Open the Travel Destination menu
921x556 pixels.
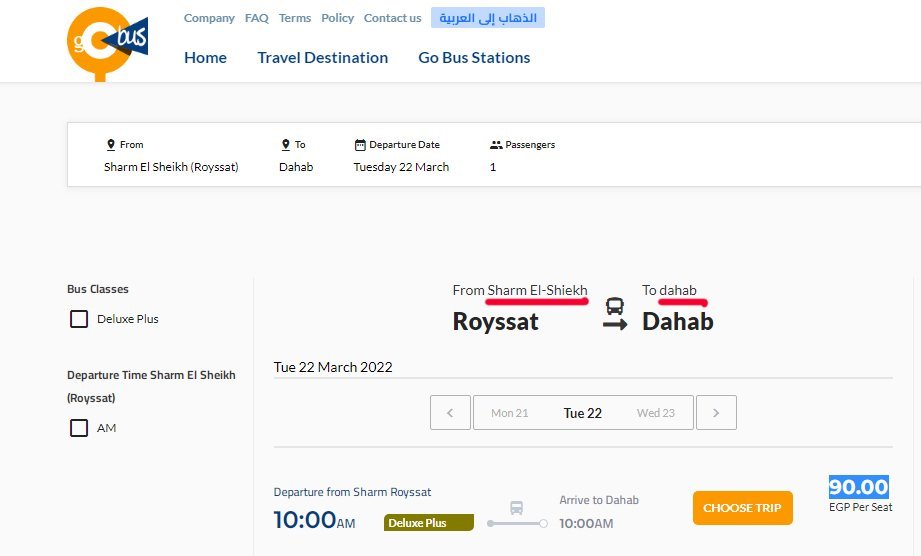pyautogui.click(x=322, y=58)
